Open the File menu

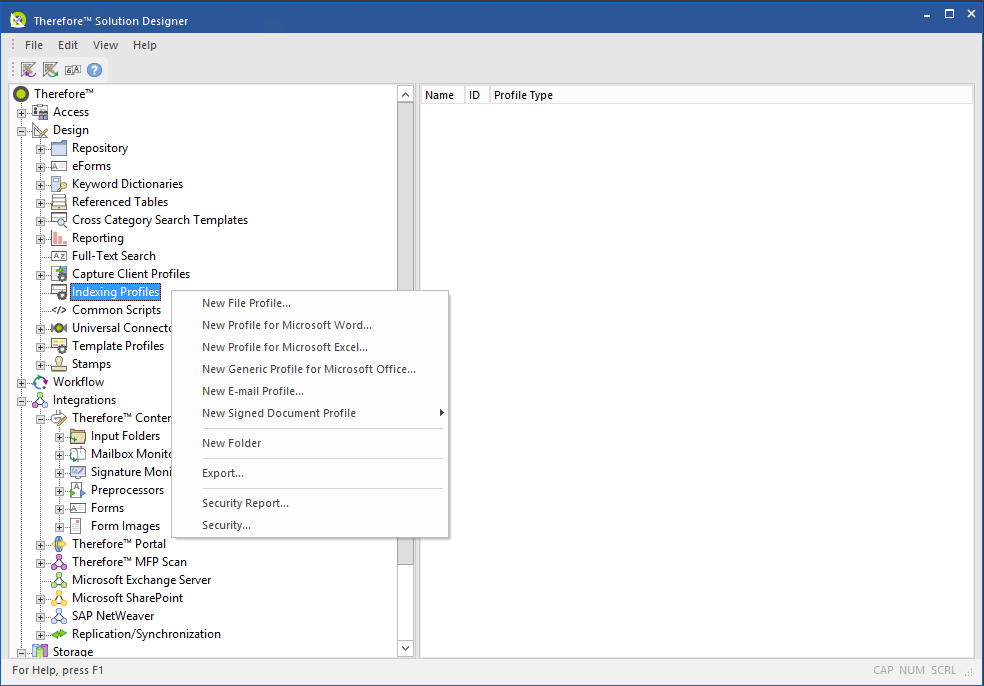34,45
